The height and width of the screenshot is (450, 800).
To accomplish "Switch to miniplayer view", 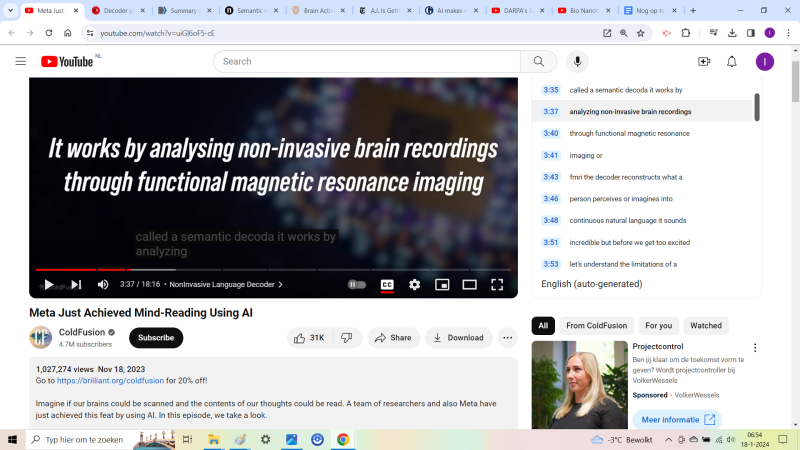I will 442,284.
